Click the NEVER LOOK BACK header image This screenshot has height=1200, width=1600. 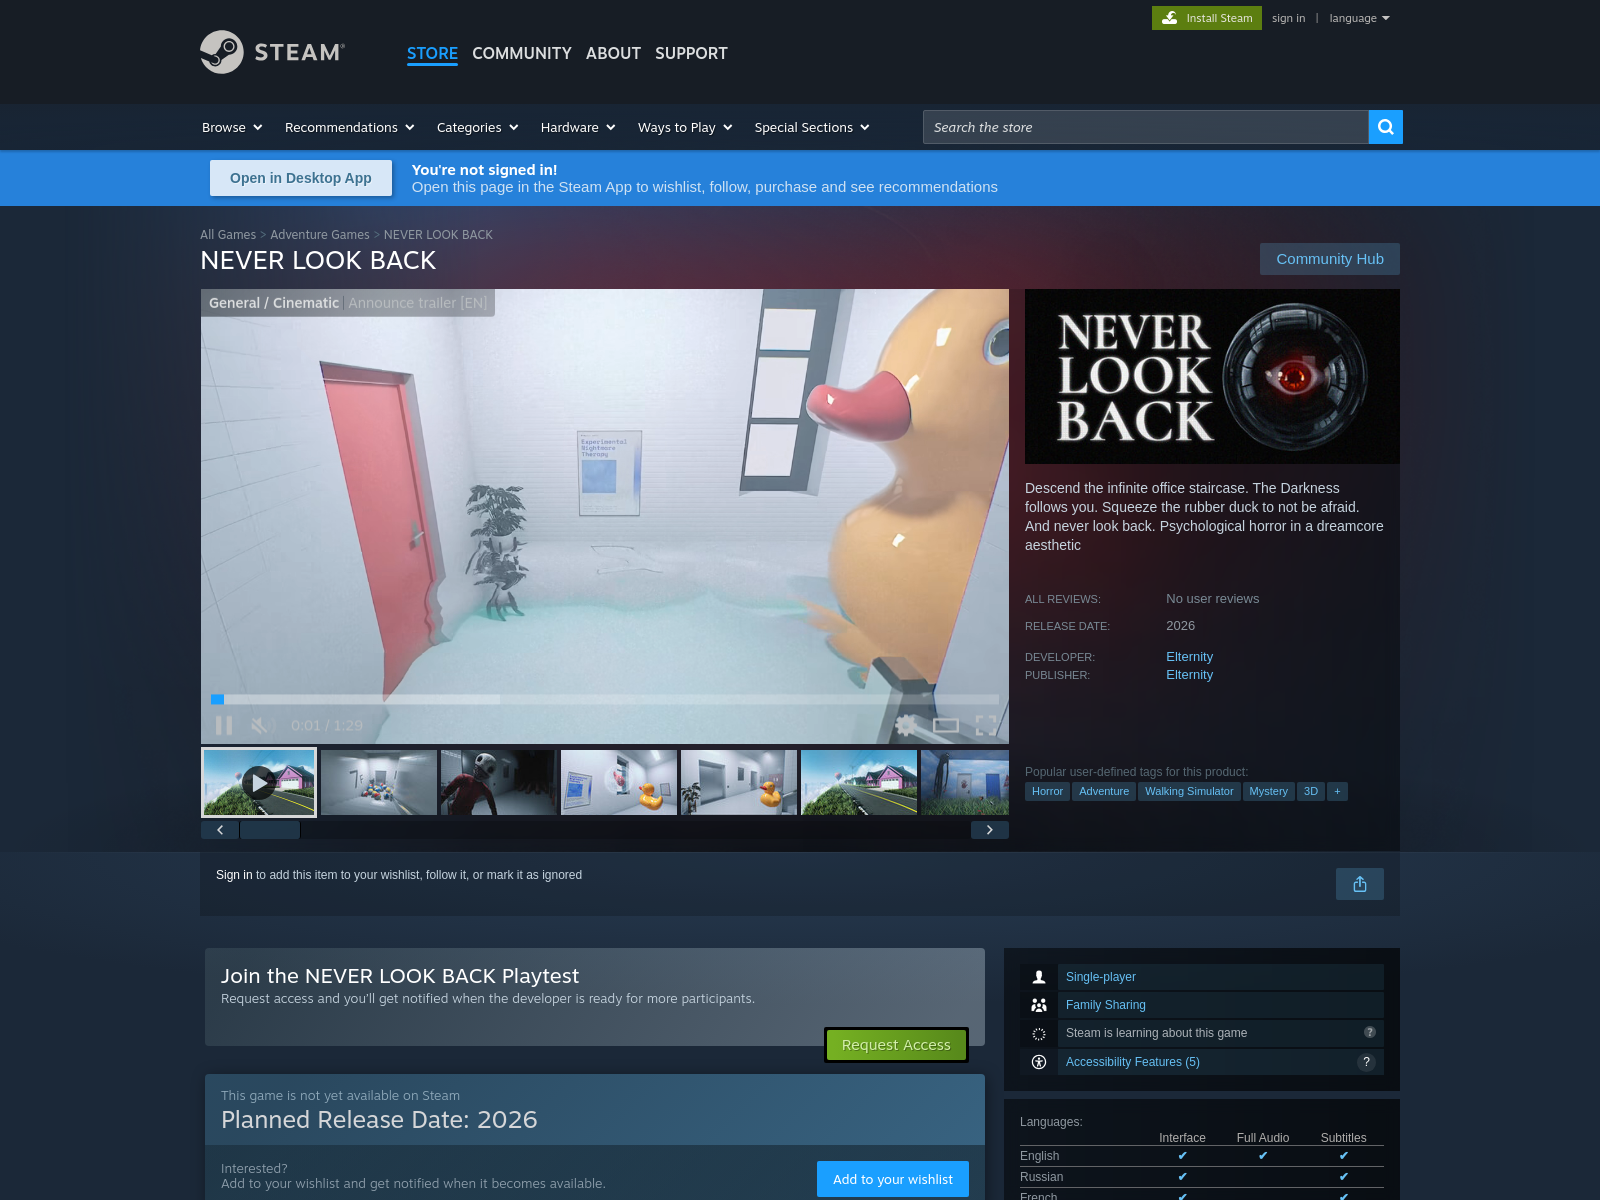coord(1212,376)
